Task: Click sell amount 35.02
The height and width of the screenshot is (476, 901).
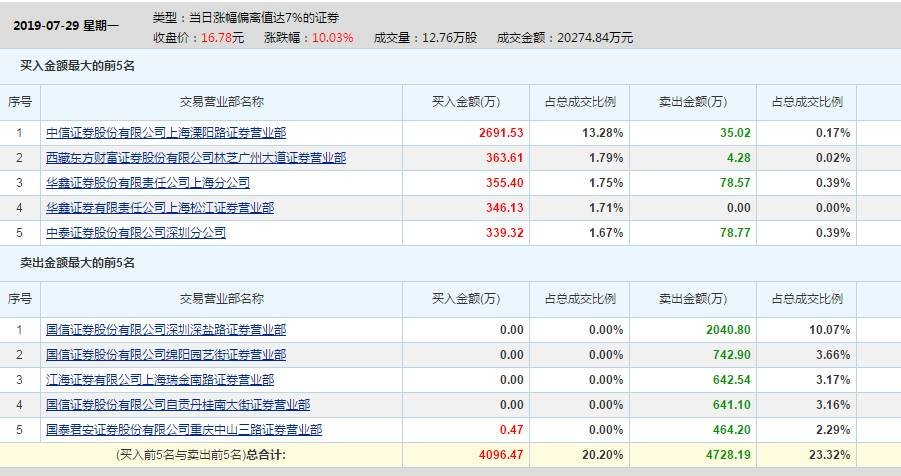Action: pyautogui.click(x=735, y=133)
